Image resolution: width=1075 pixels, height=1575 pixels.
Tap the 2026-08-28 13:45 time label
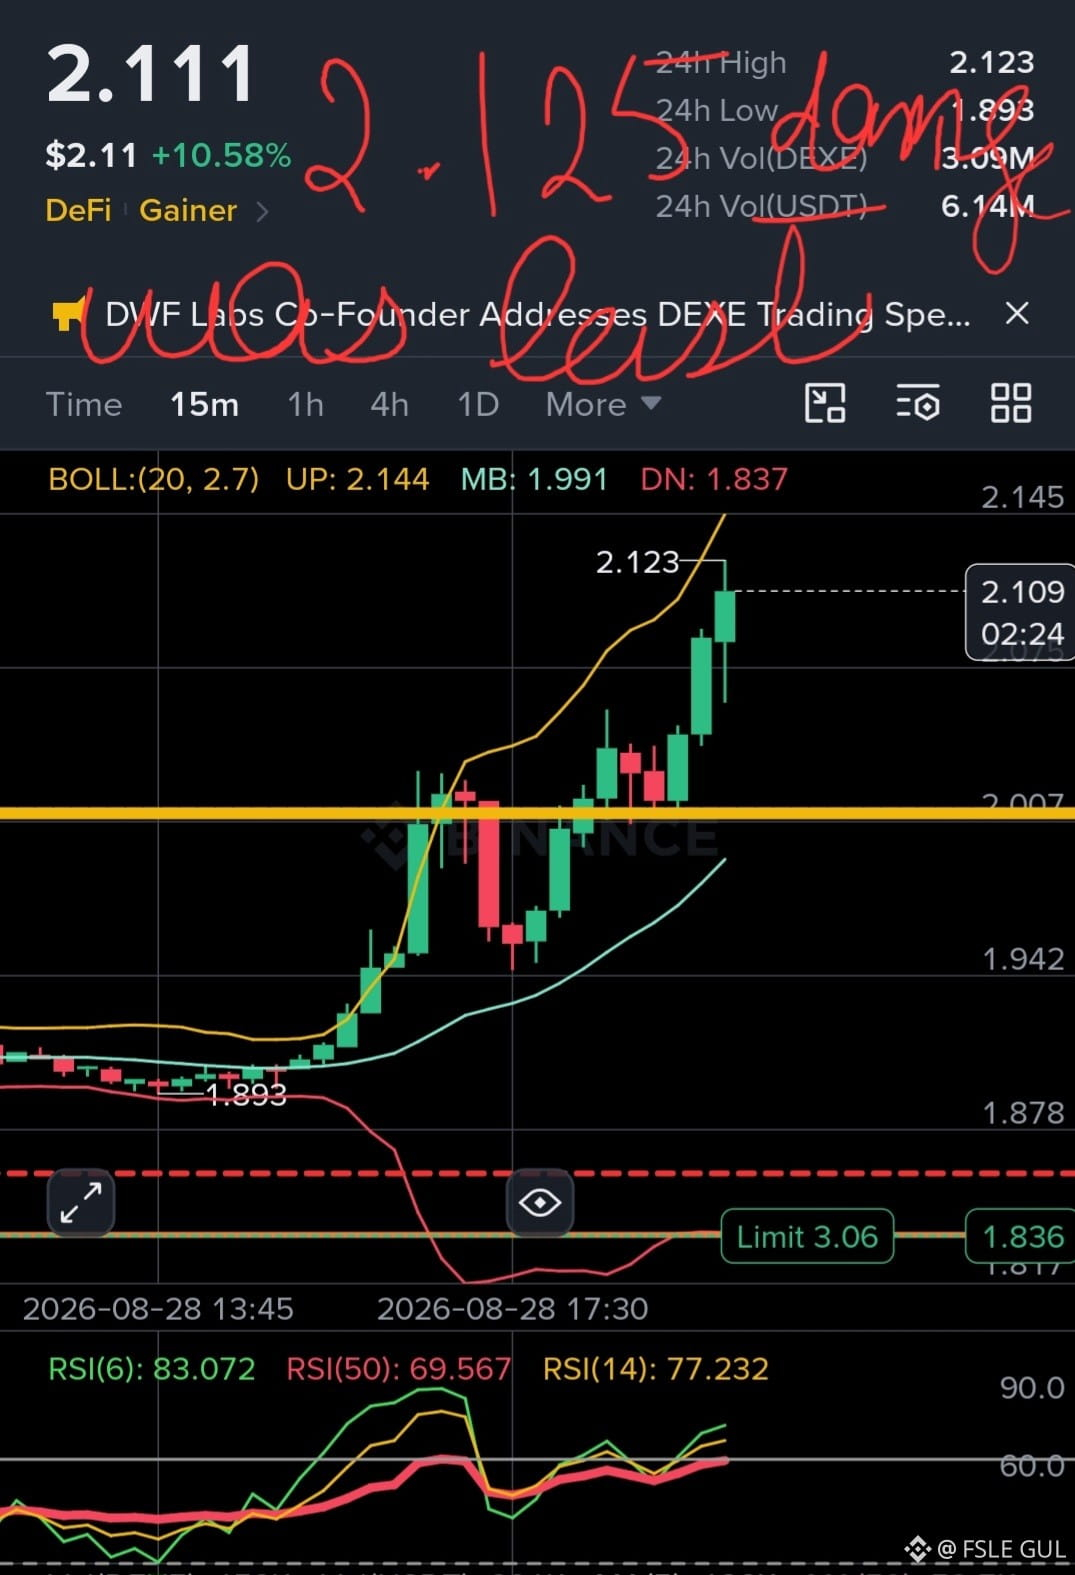click(158, 1309)
